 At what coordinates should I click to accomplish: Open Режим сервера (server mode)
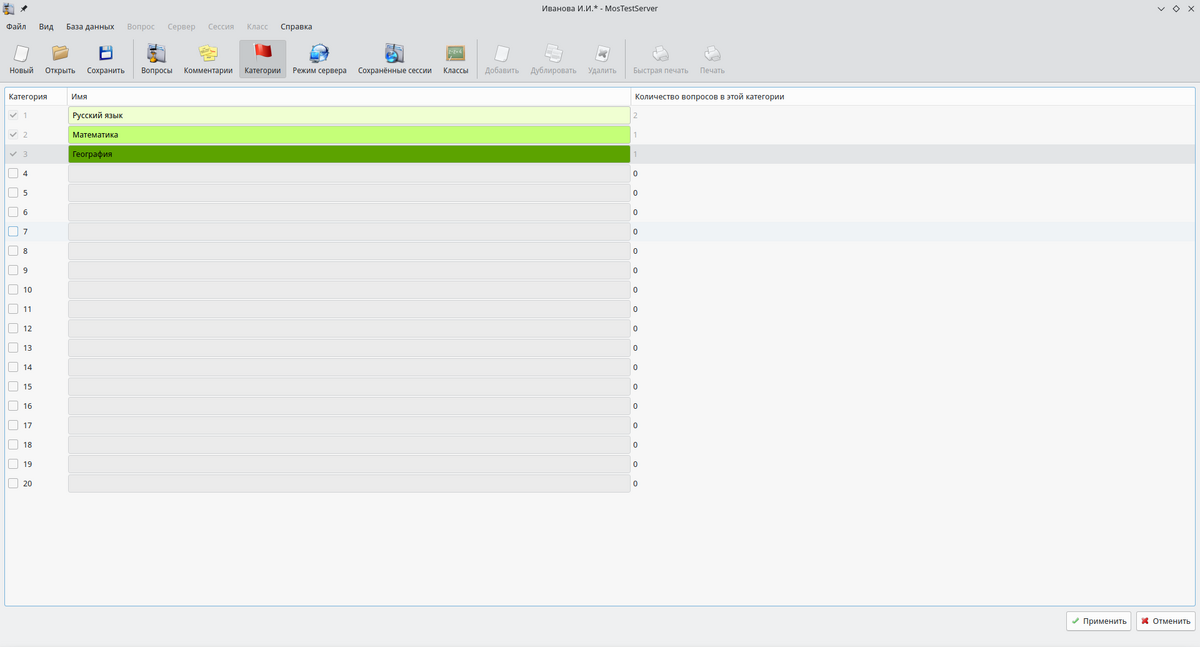pyautogui.click(x=319, y=55)
